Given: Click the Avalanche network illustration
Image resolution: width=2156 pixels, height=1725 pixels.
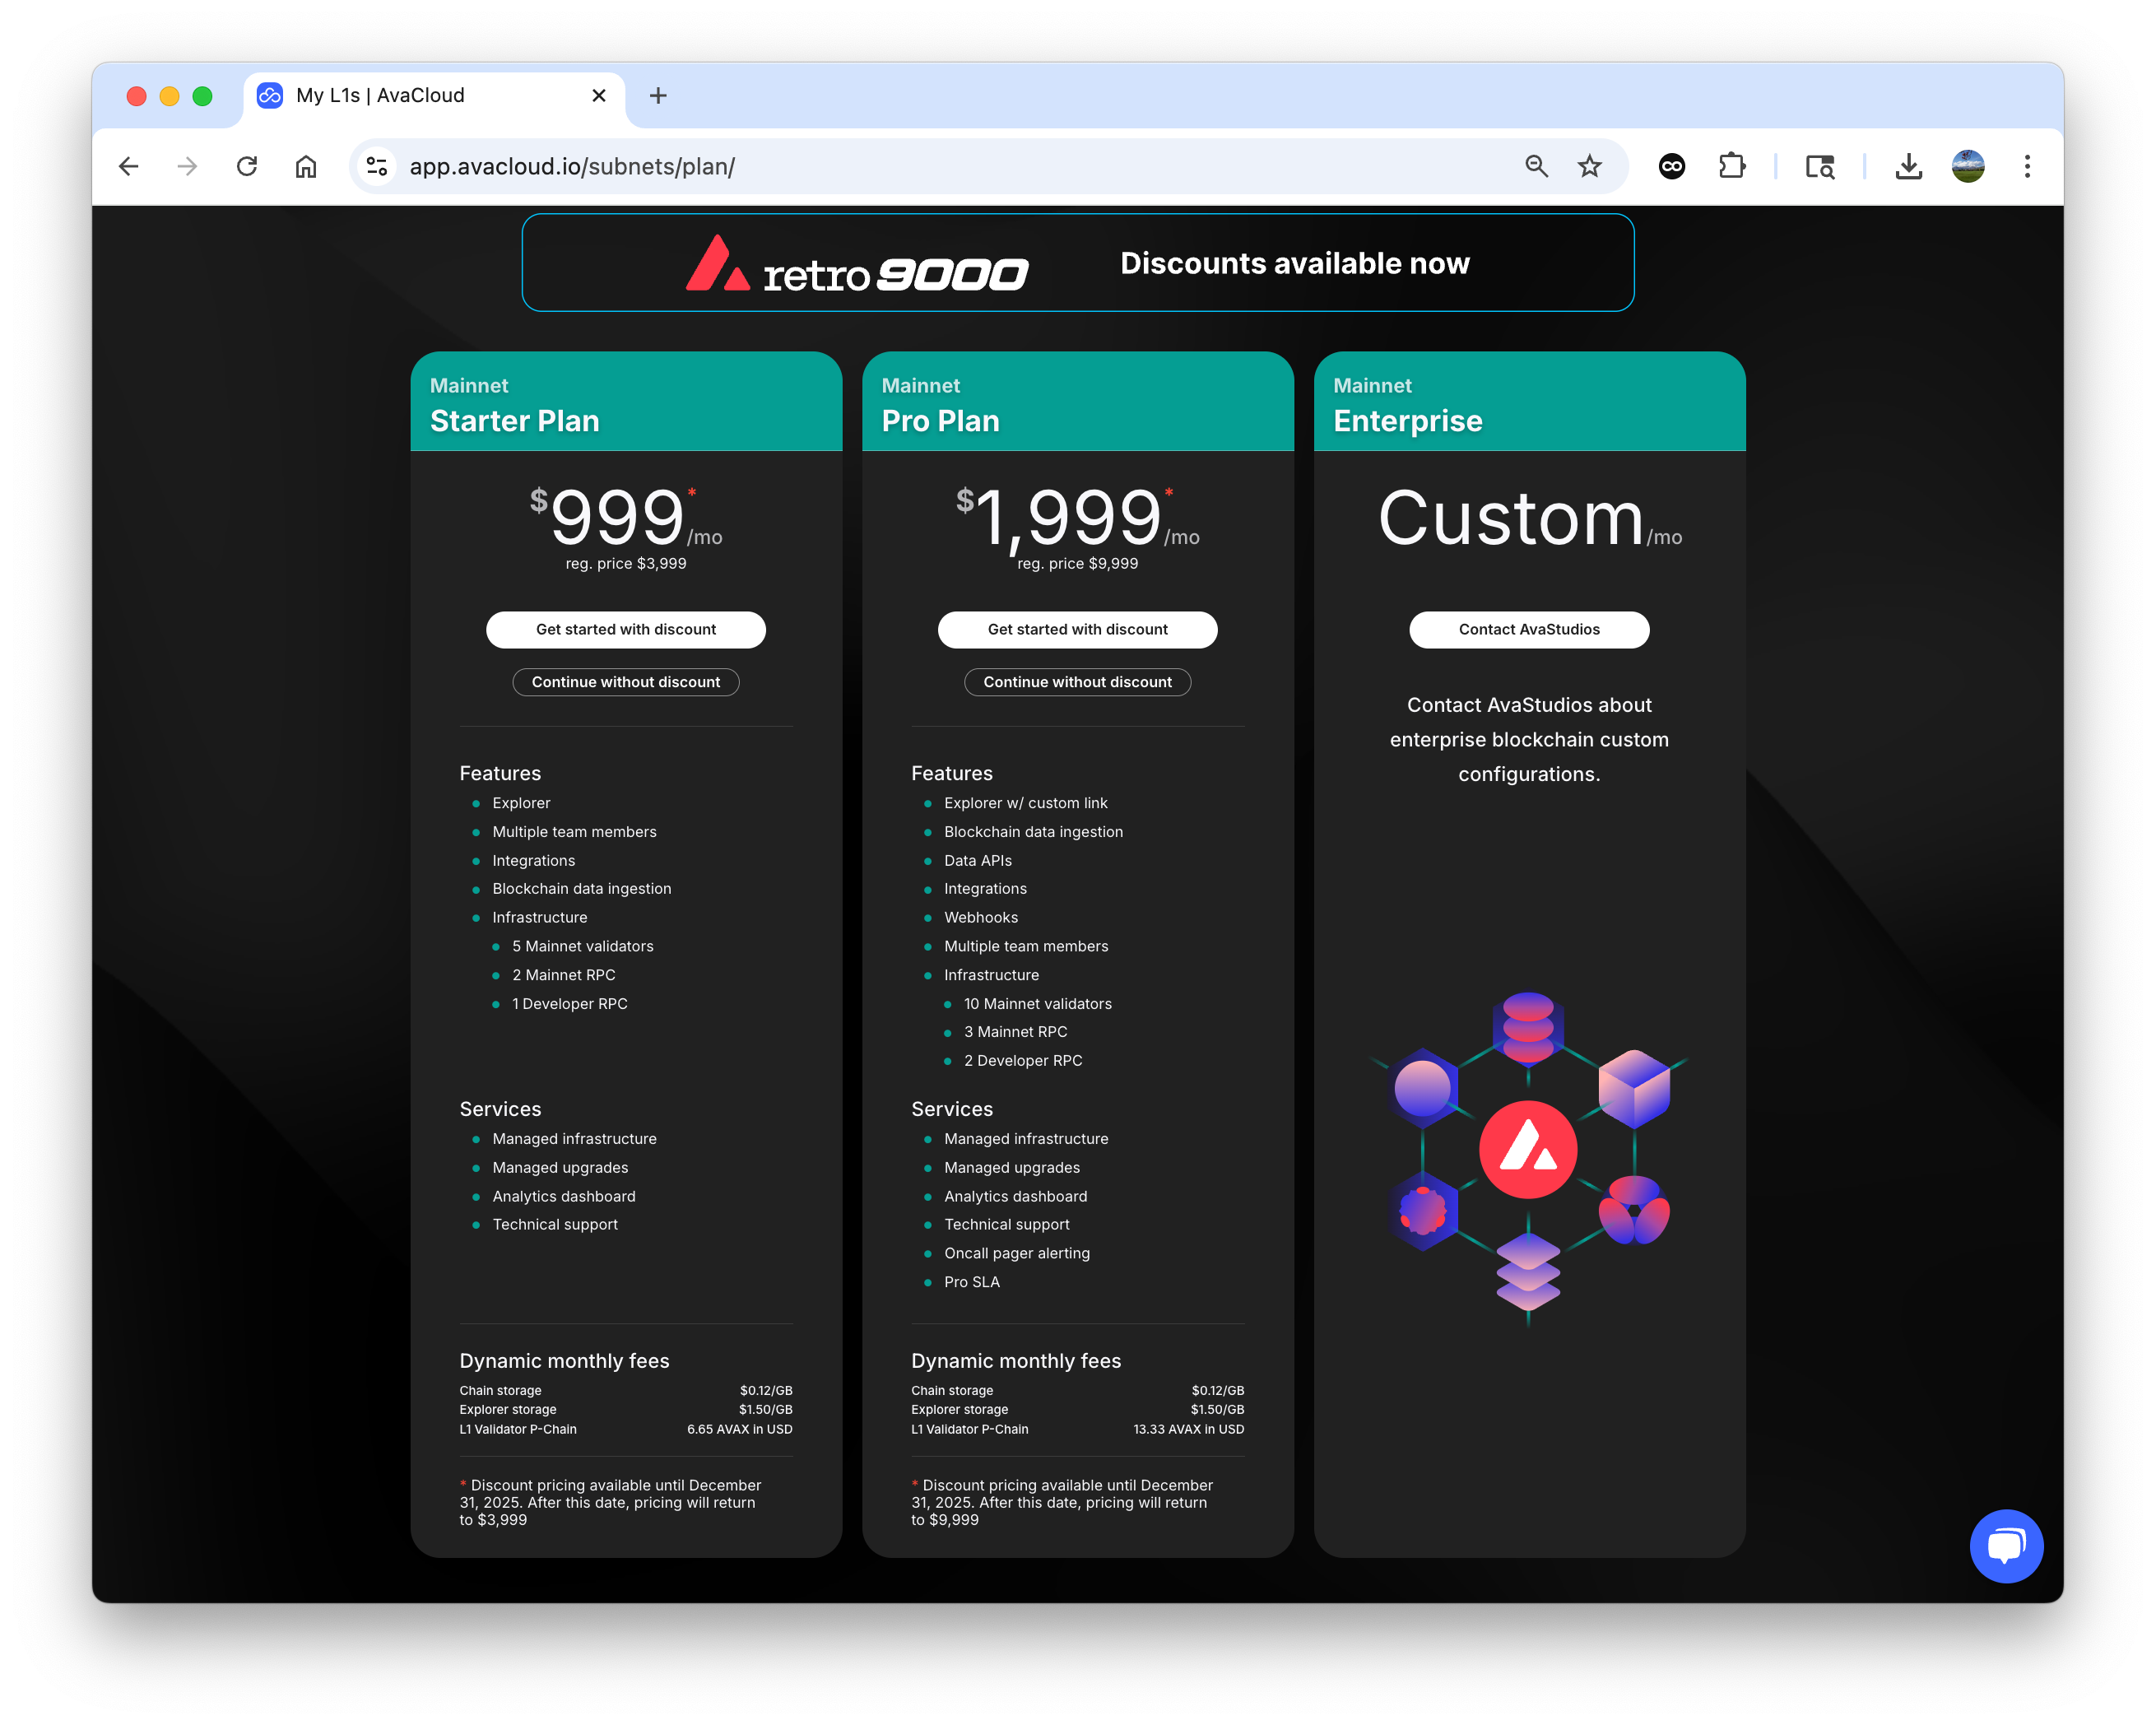Looking at the screenshot, I should point(1528,1150).
